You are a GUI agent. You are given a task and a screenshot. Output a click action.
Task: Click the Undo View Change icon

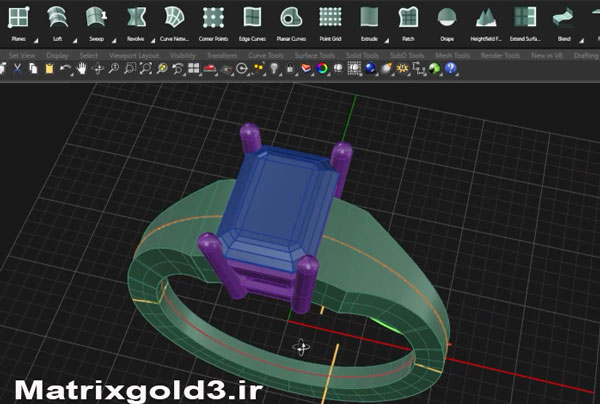tap(178, 69)
